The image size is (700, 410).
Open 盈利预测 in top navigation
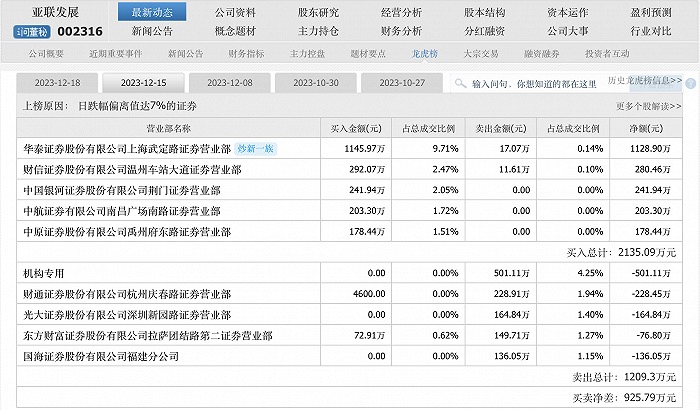pyautogui.click(x=649, y=12)
